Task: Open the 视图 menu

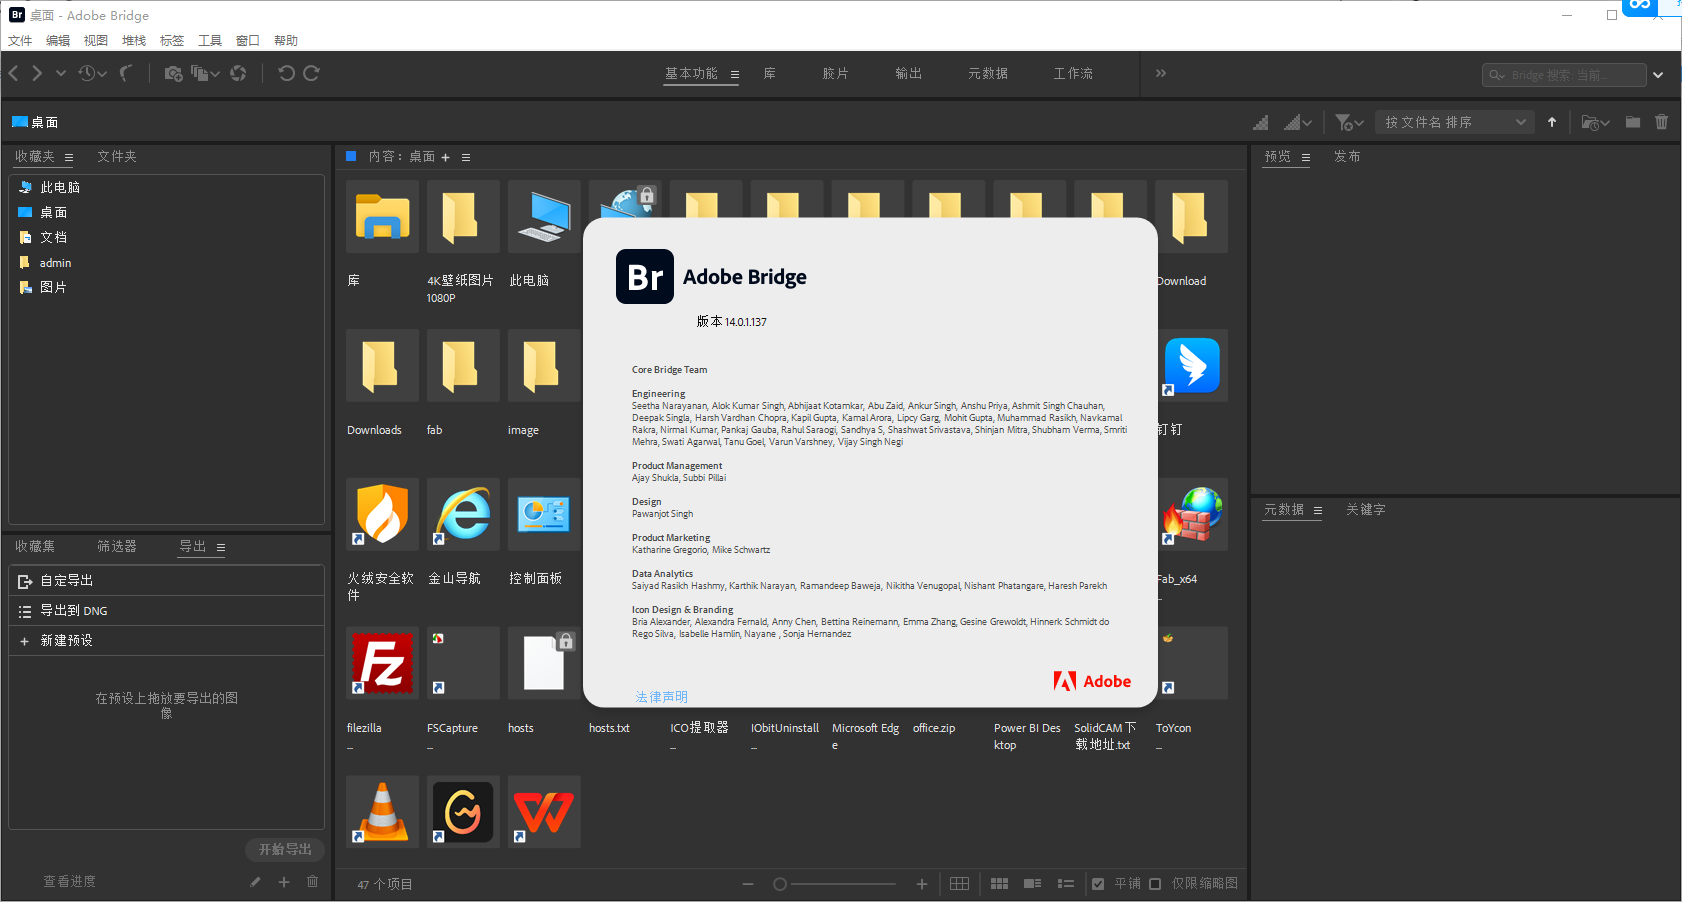Action: (96, 41)
